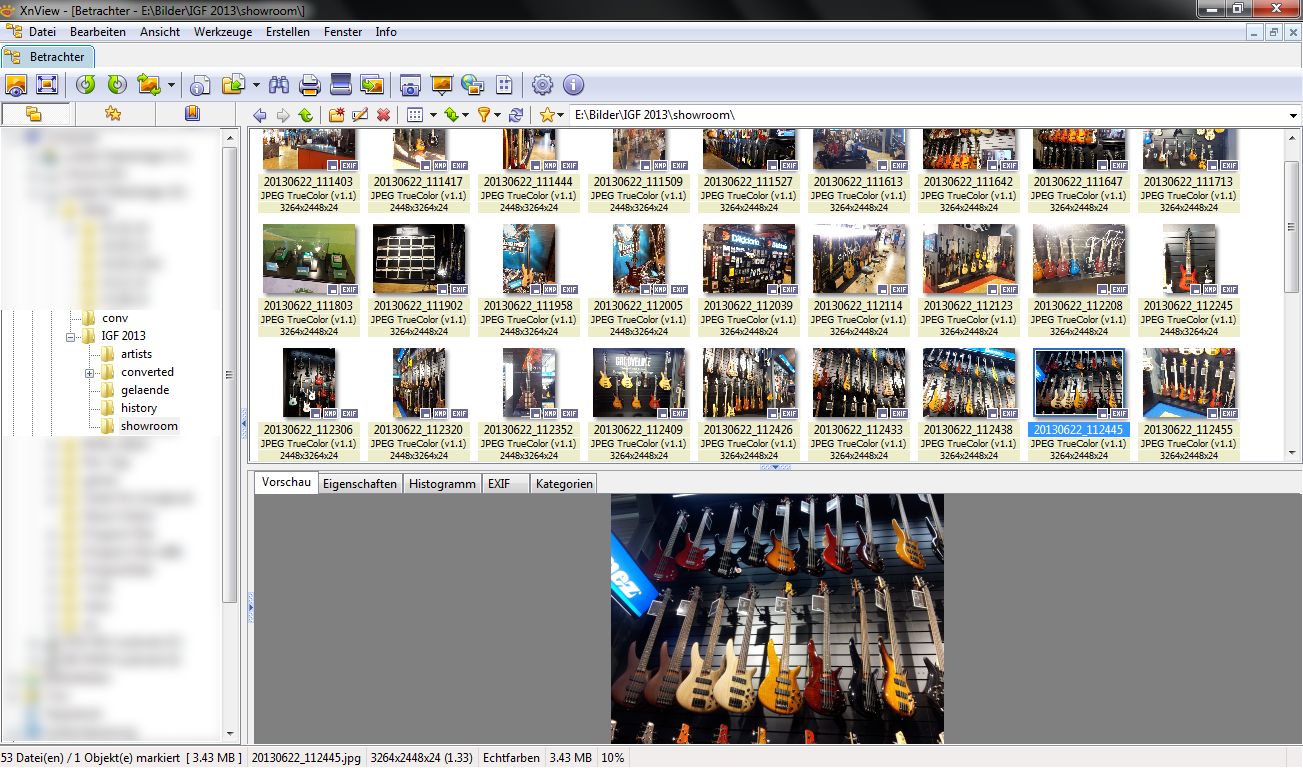The height and width of the screenshot is (768, 1303).
Task: Select the gelaende folder
Action: tap(145, 390)
